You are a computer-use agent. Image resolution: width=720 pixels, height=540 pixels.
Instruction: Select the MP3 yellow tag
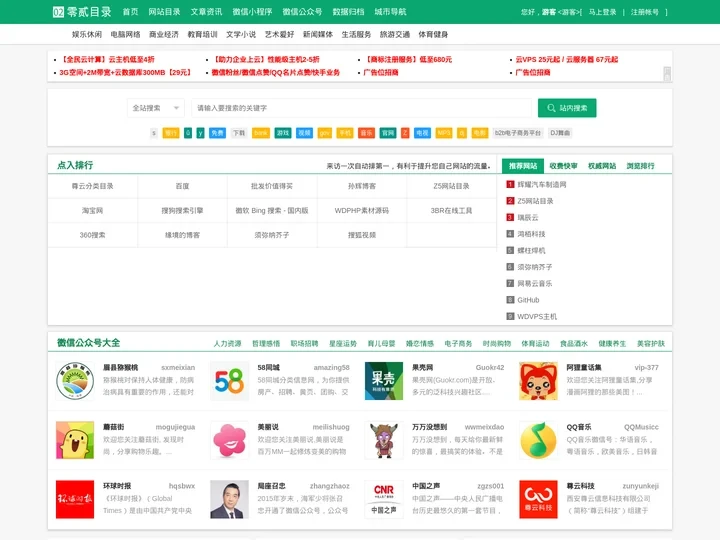[444, 133]
